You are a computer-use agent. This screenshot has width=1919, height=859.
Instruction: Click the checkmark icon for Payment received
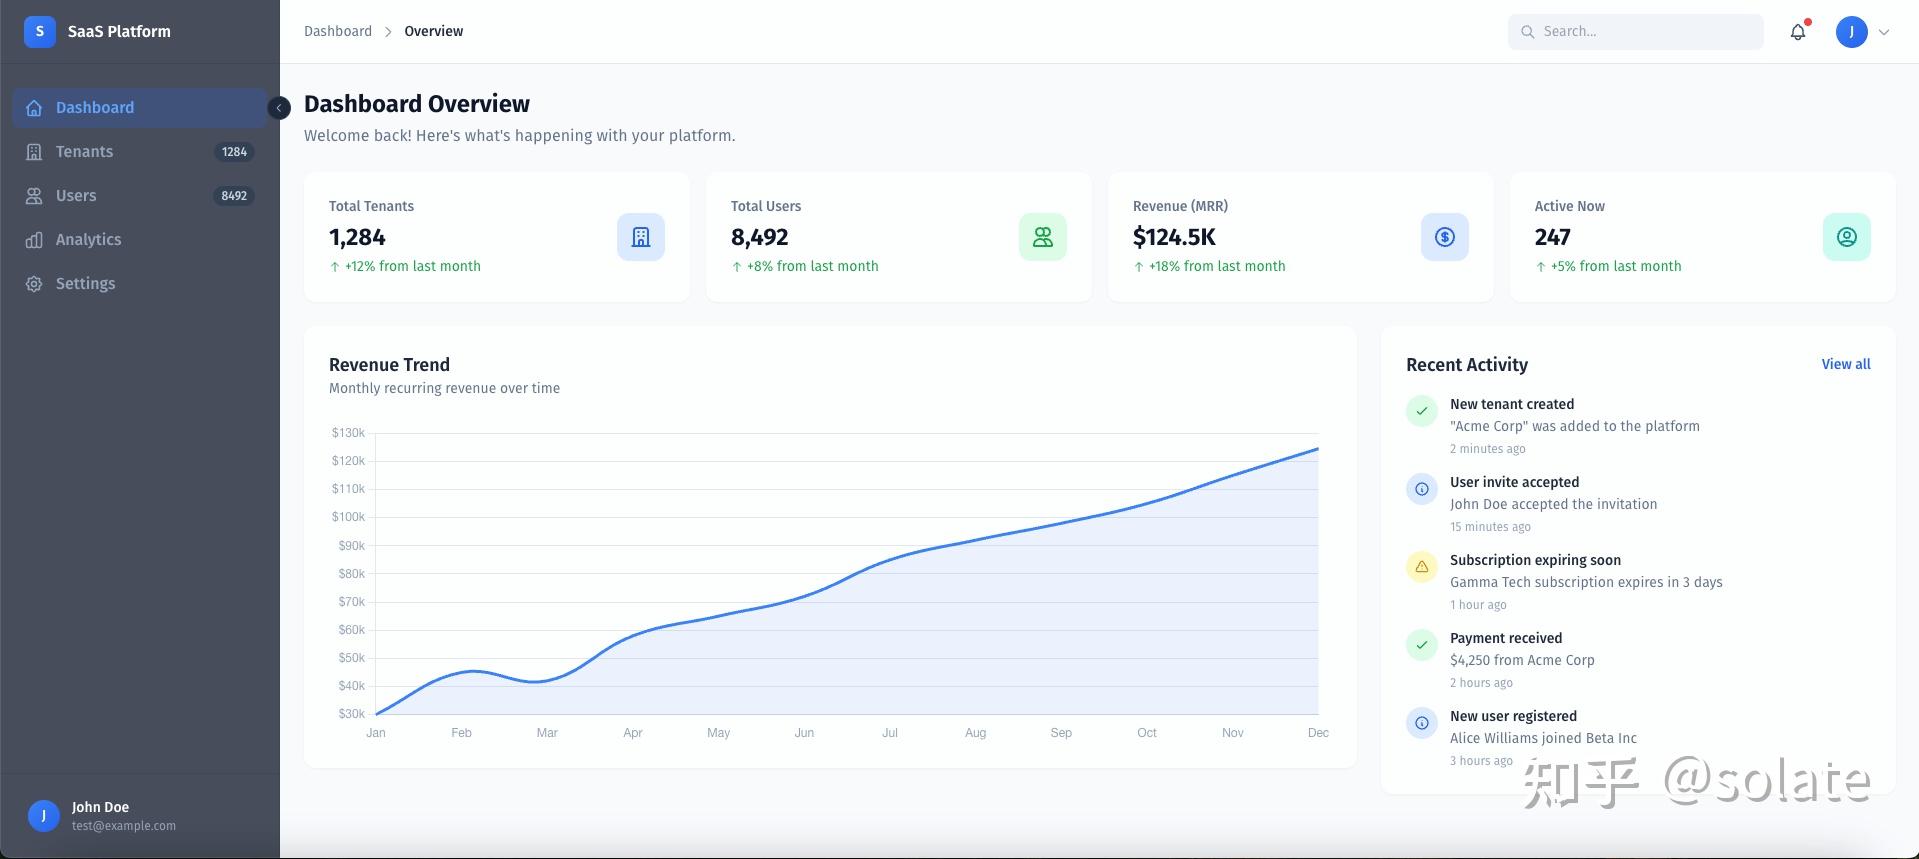(1422, 645)
